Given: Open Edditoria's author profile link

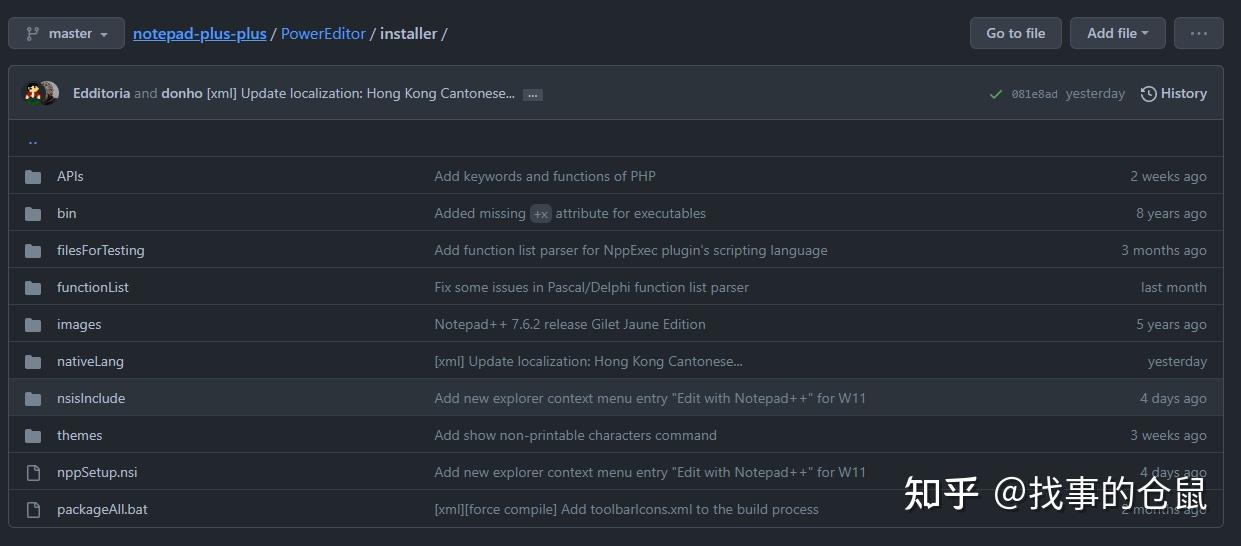Looking at the screenshot, I should tap(101, 93).
